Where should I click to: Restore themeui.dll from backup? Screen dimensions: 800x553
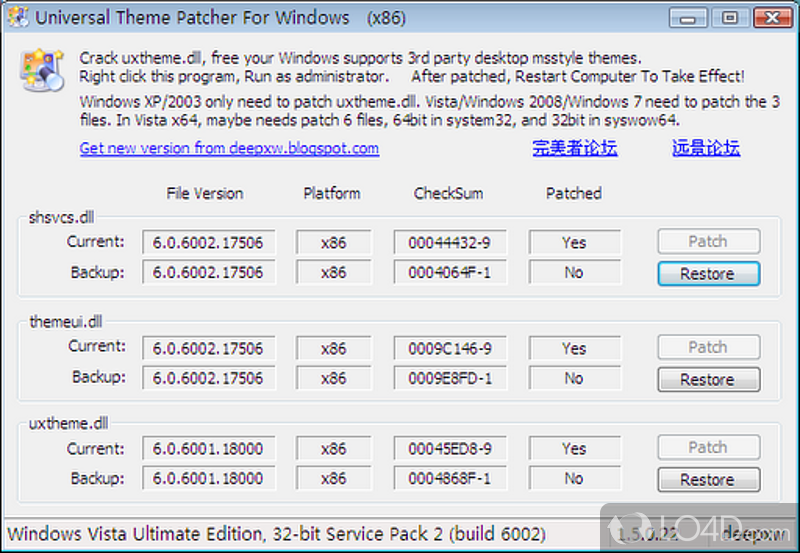tap(709, 380)
